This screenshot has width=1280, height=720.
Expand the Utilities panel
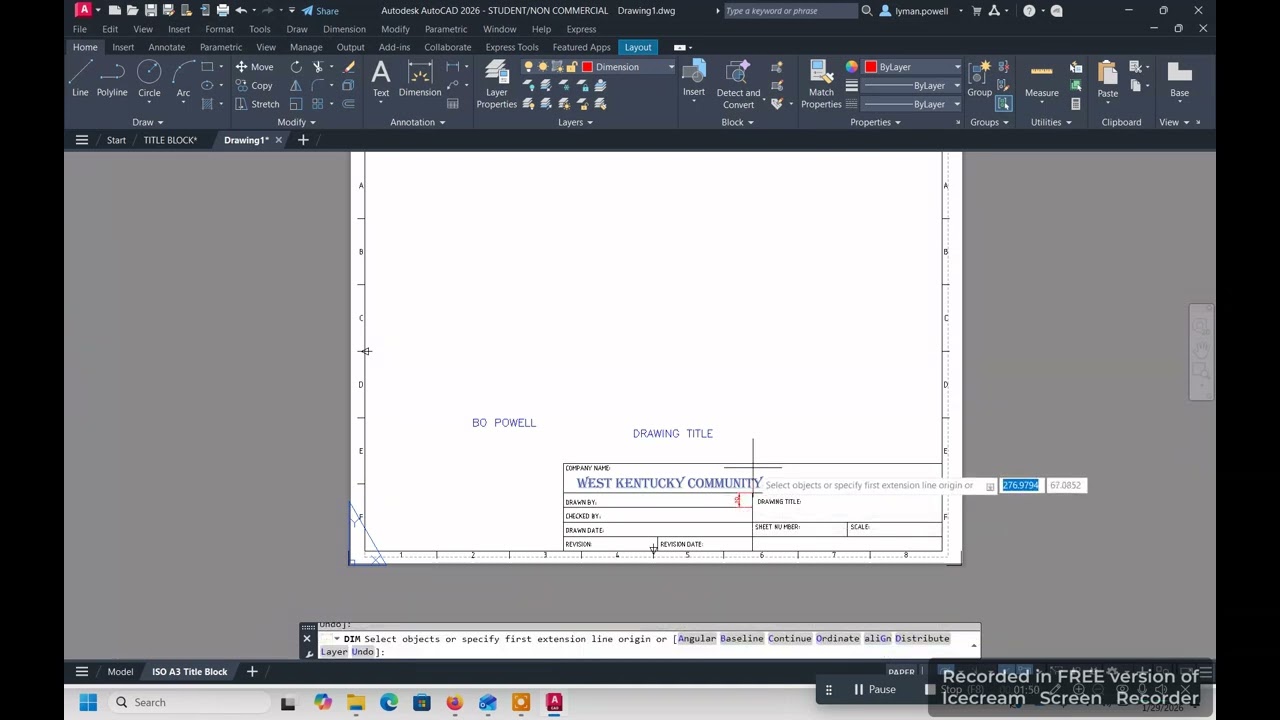[x=1051, y=122]
